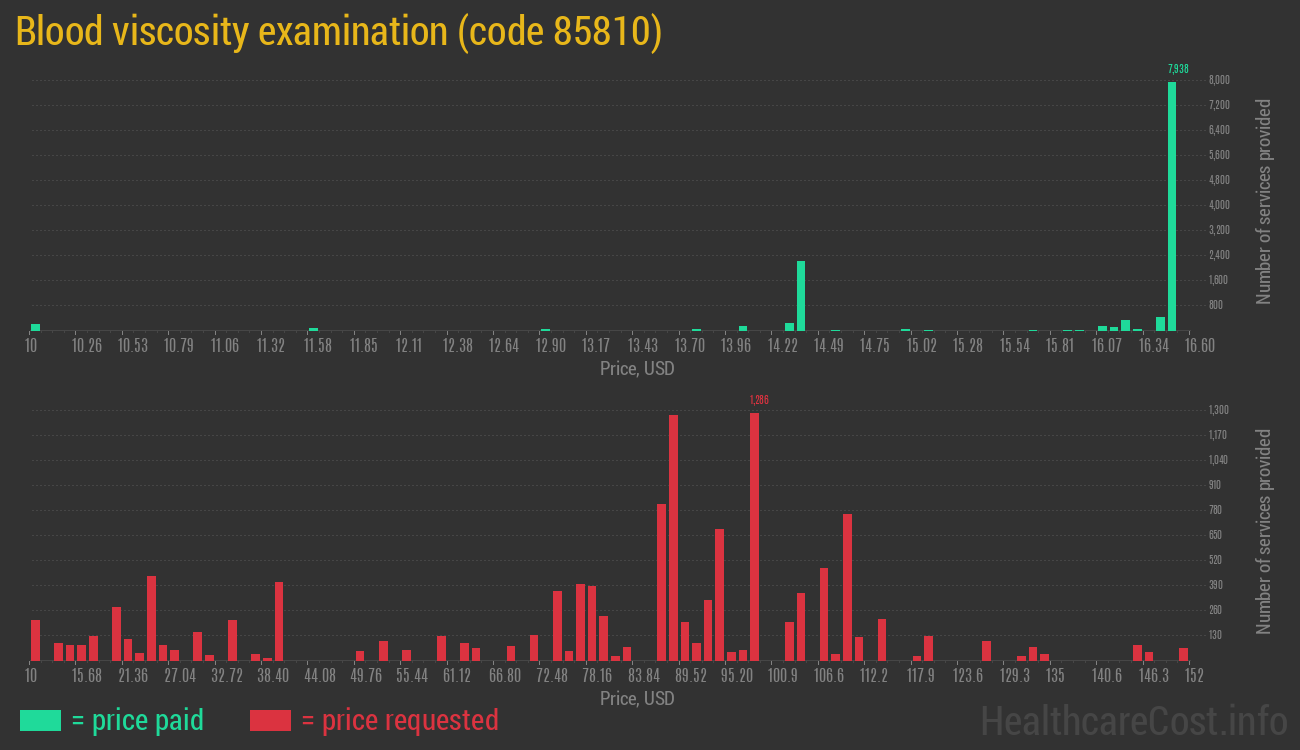Click the green price paid legend swatch
The image size is (1300, 750).
40,720
